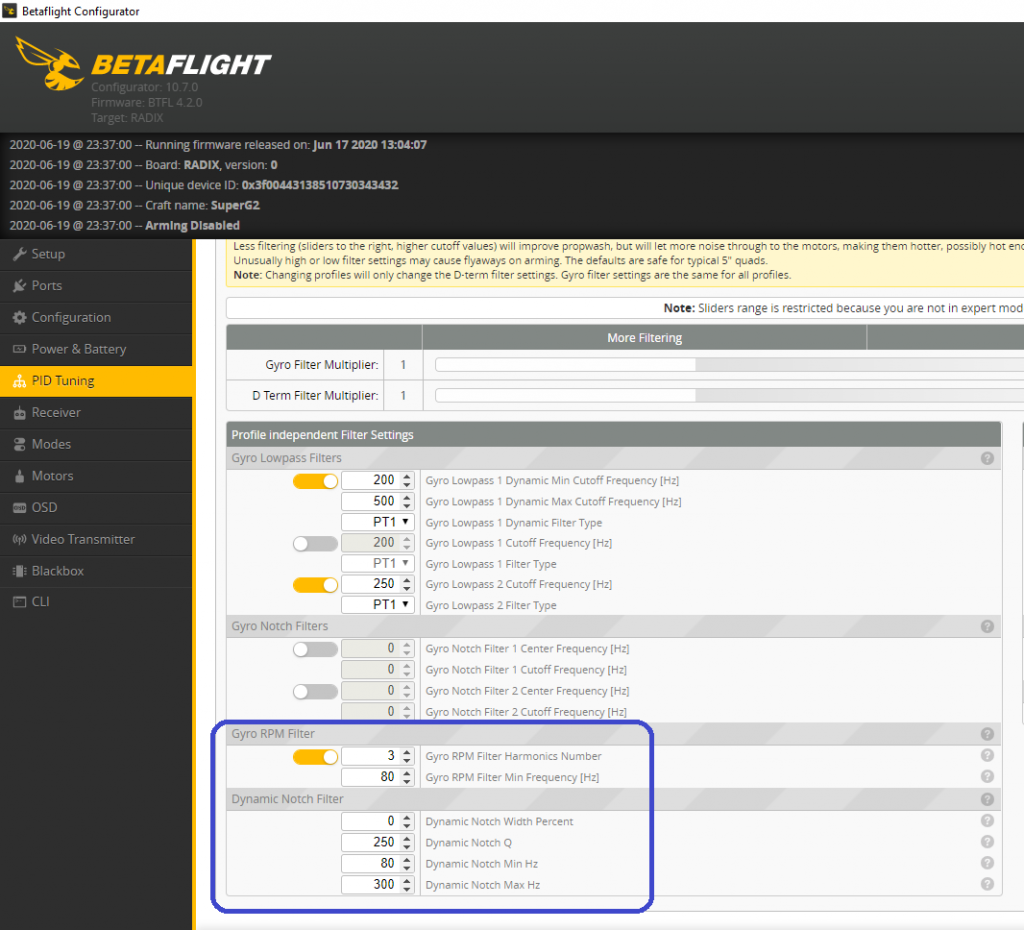Screen dimensions: 1024x930
Task: Click the Receiver icon in sidebar
Action: (x=20, y=413)
